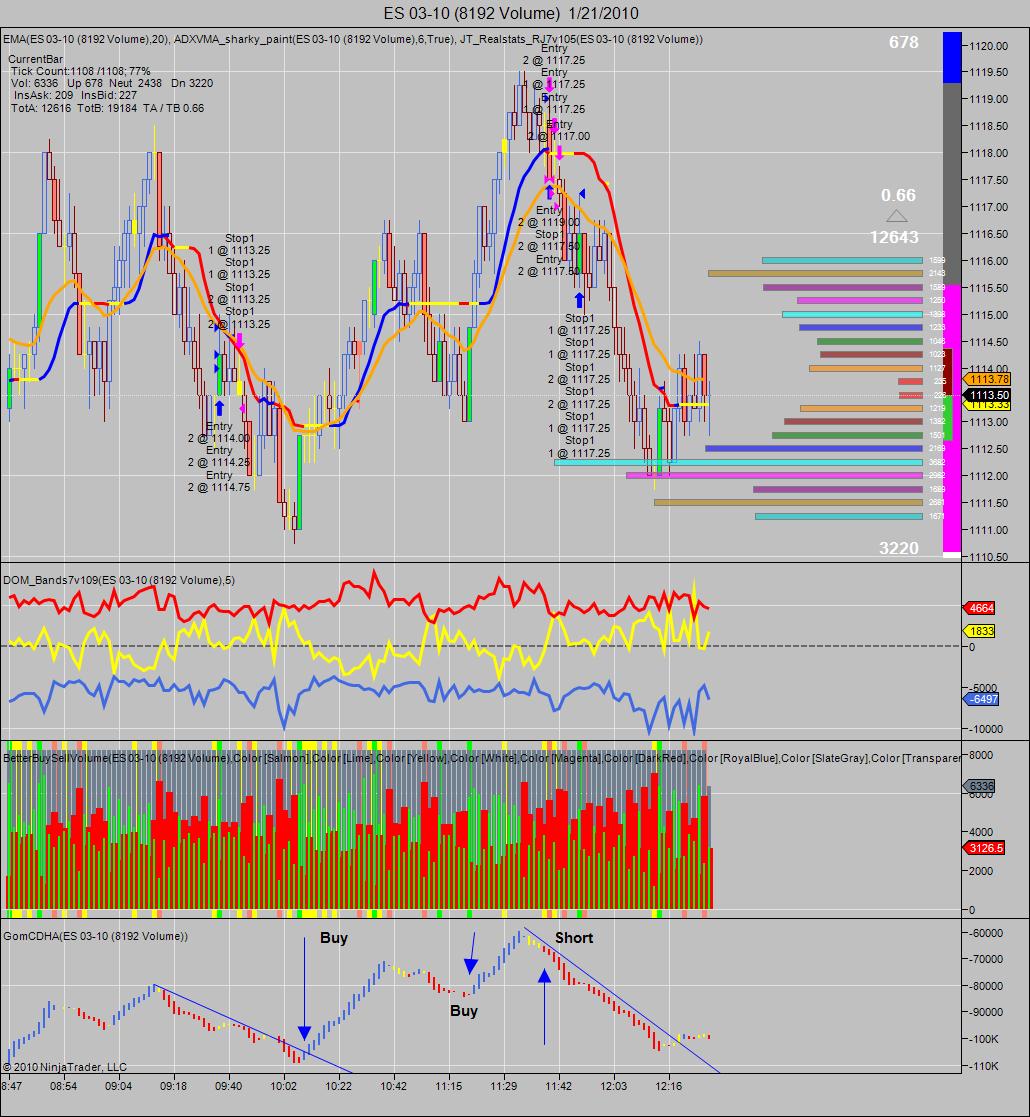
Task: Click the chart title ES 03-10 (8192 Volume) 1/21/2010
Action: coord(511,13)
